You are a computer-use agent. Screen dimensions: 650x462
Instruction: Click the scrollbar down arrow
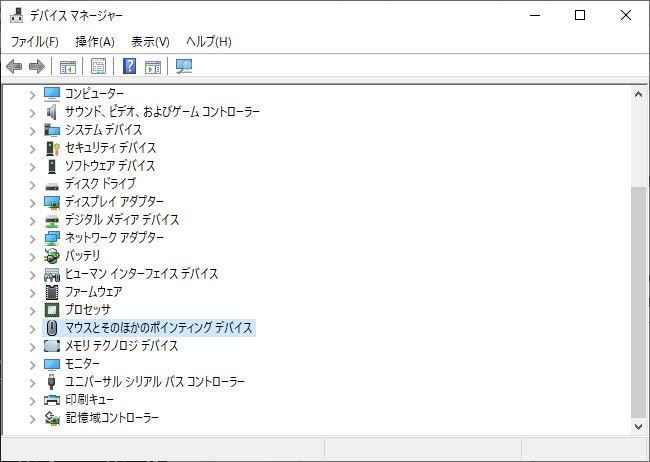[x=638, y=426]
